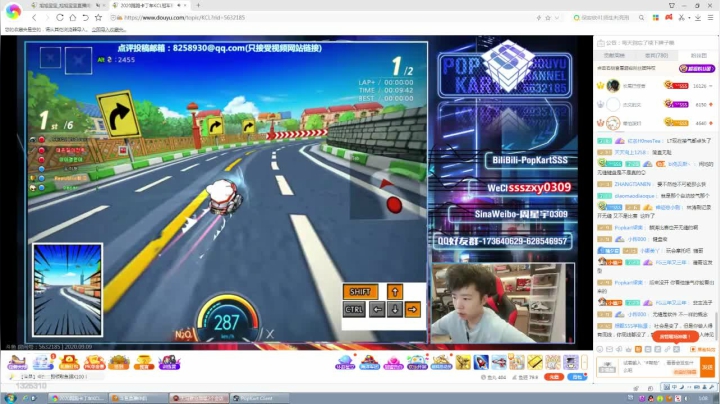Click the chain link icon above chat input
This screenshot has width=720, height=404.
click(x=667, y=349)
